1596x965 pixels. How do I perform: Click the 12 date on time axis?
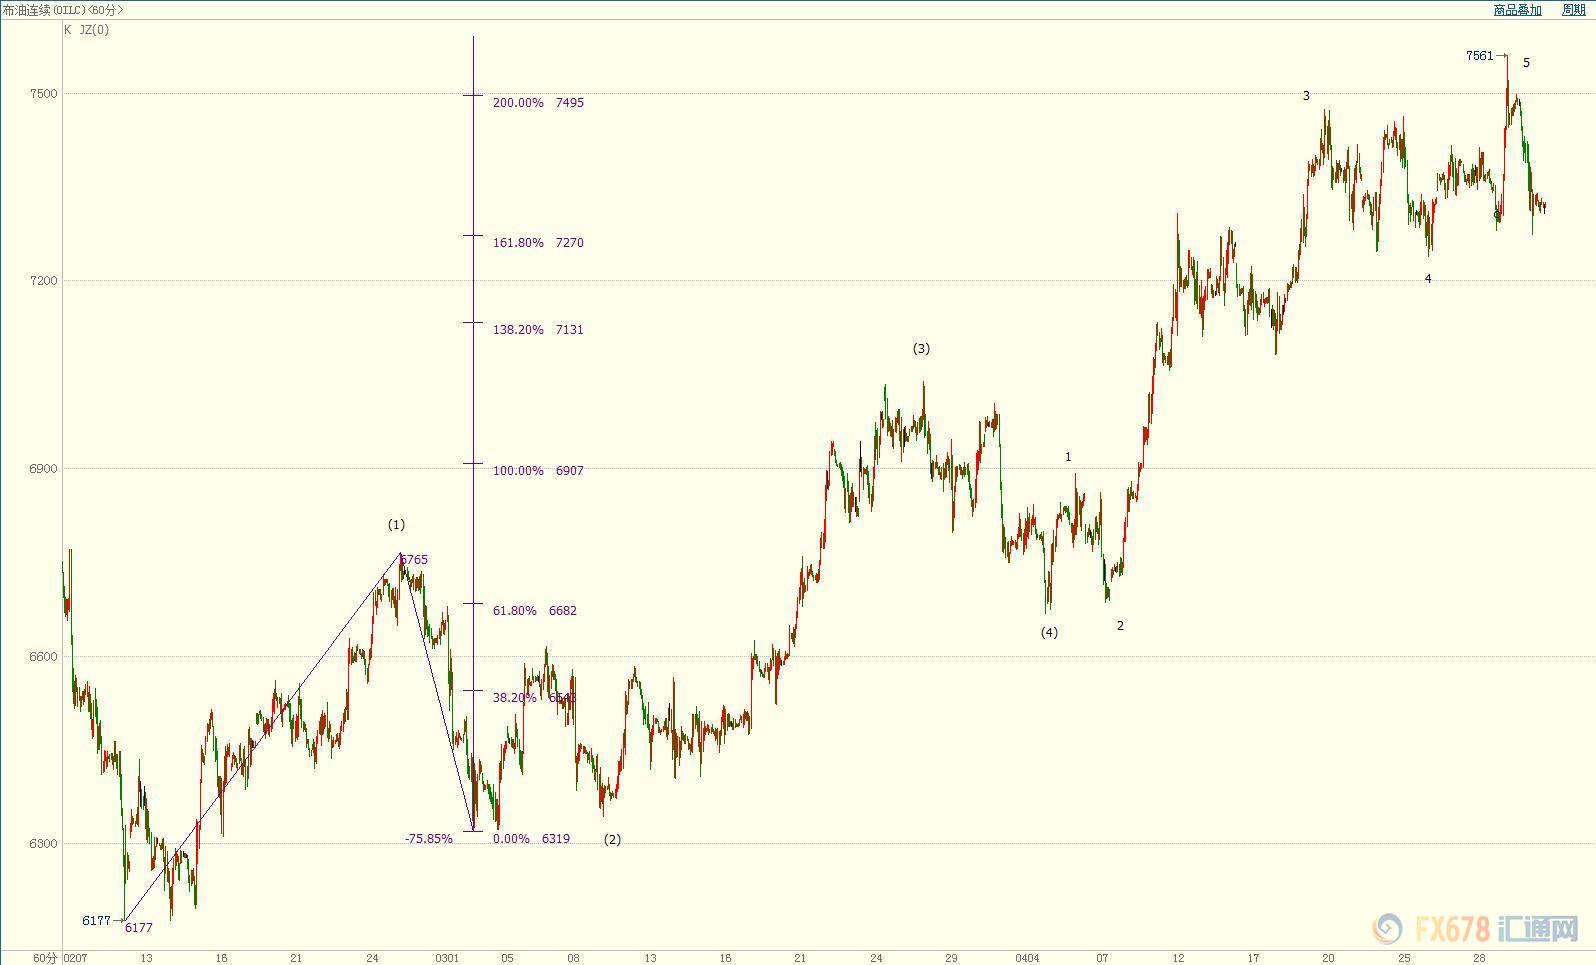pos(1178,958)
